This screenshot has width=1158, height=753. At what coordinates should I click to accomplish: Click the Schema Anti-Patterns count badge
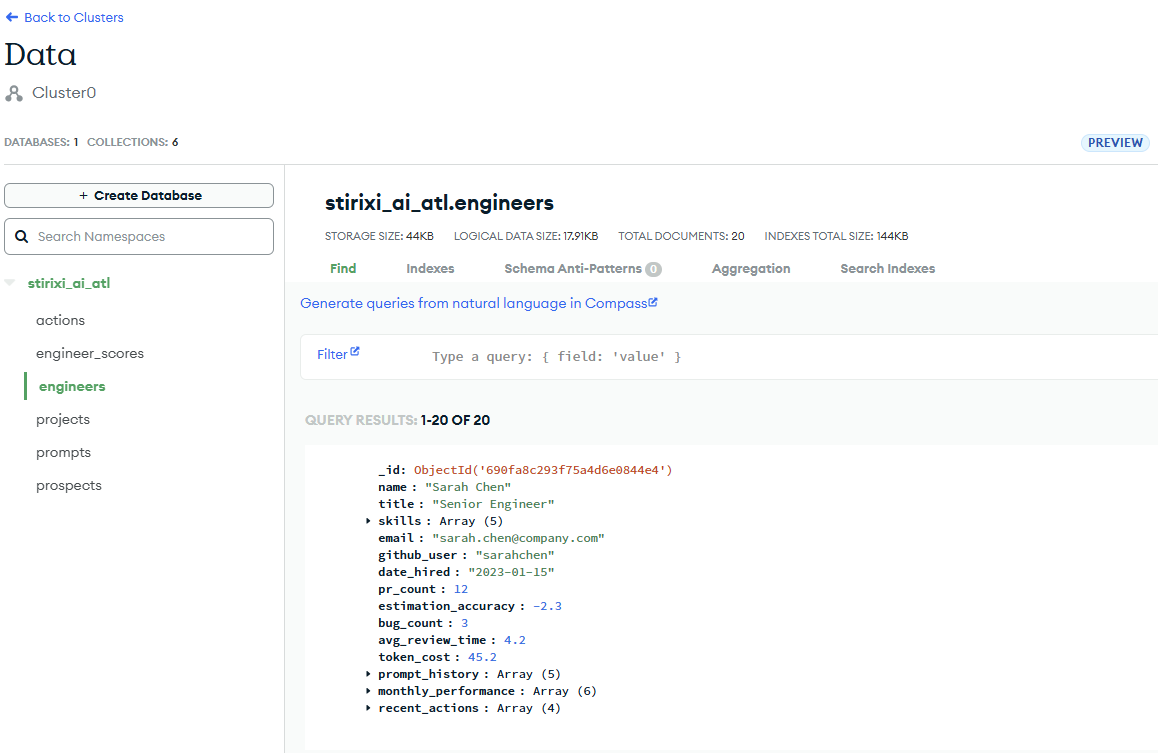coord(654,269)
